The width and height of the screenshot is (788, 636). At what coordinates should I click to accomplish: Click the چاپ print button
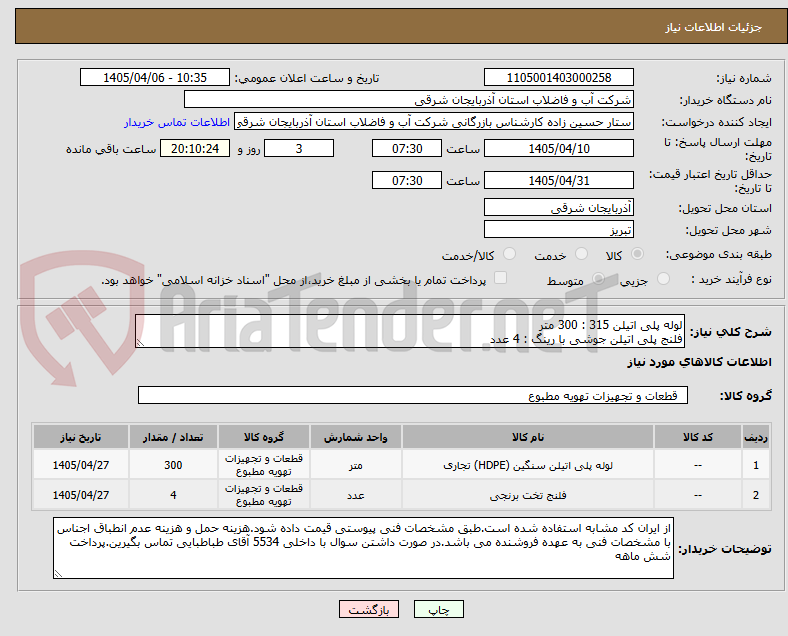pos(439,609)
